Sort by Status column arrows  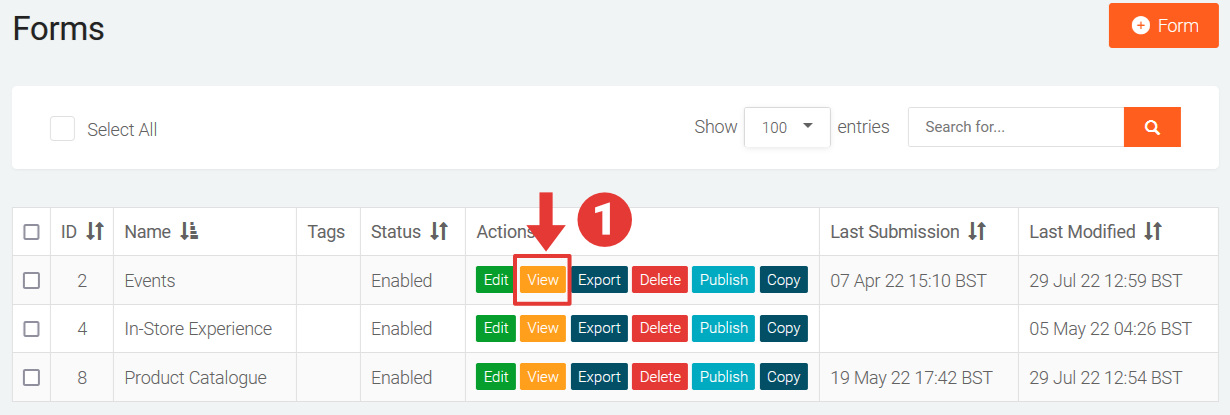(439, 232)
